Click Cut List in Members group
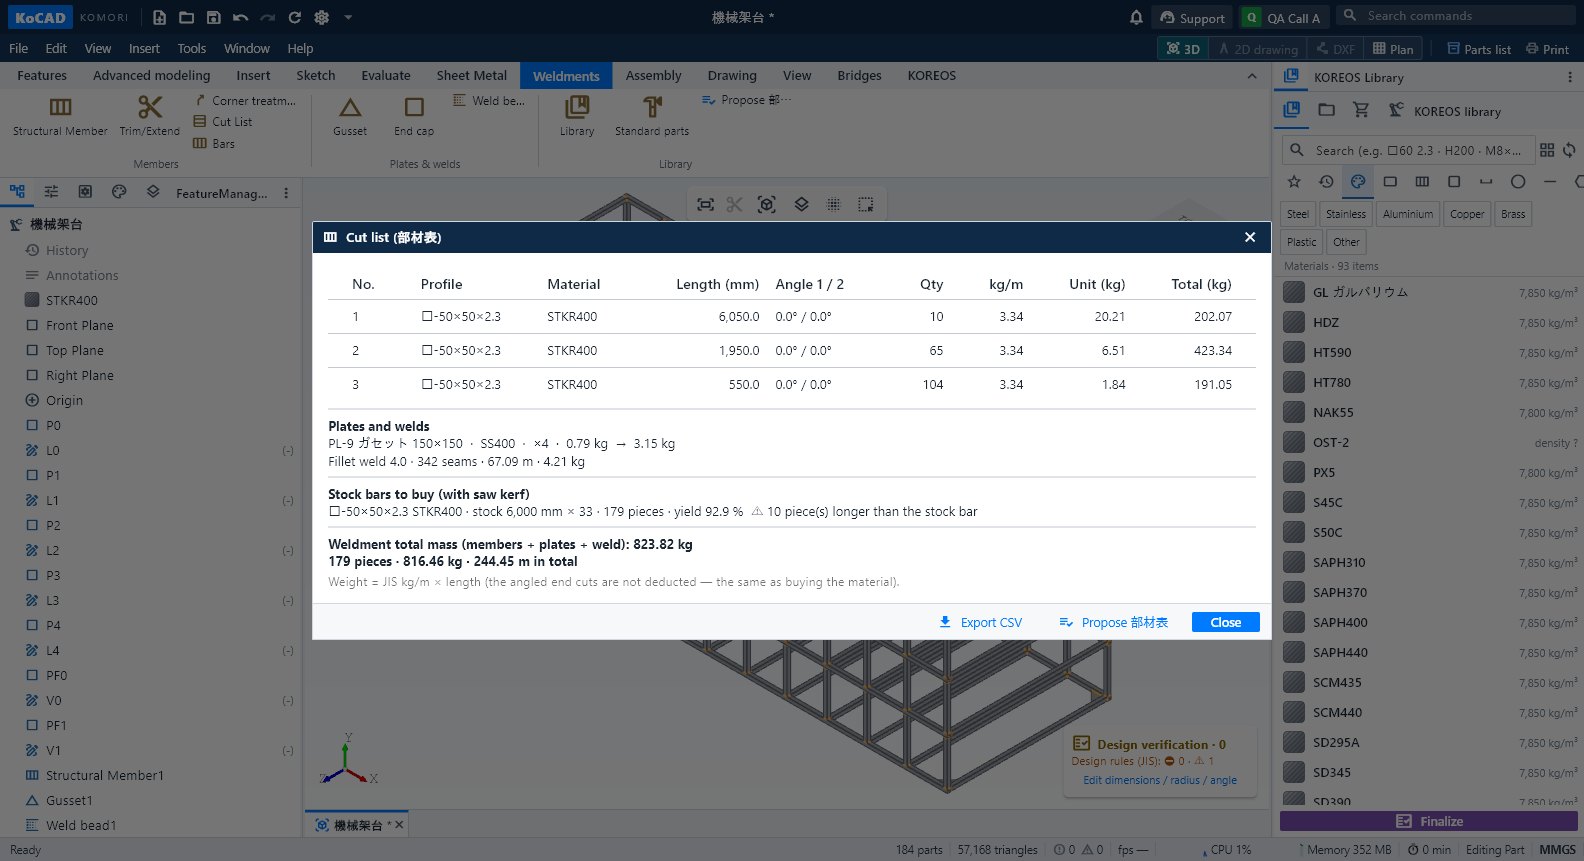 222,122
